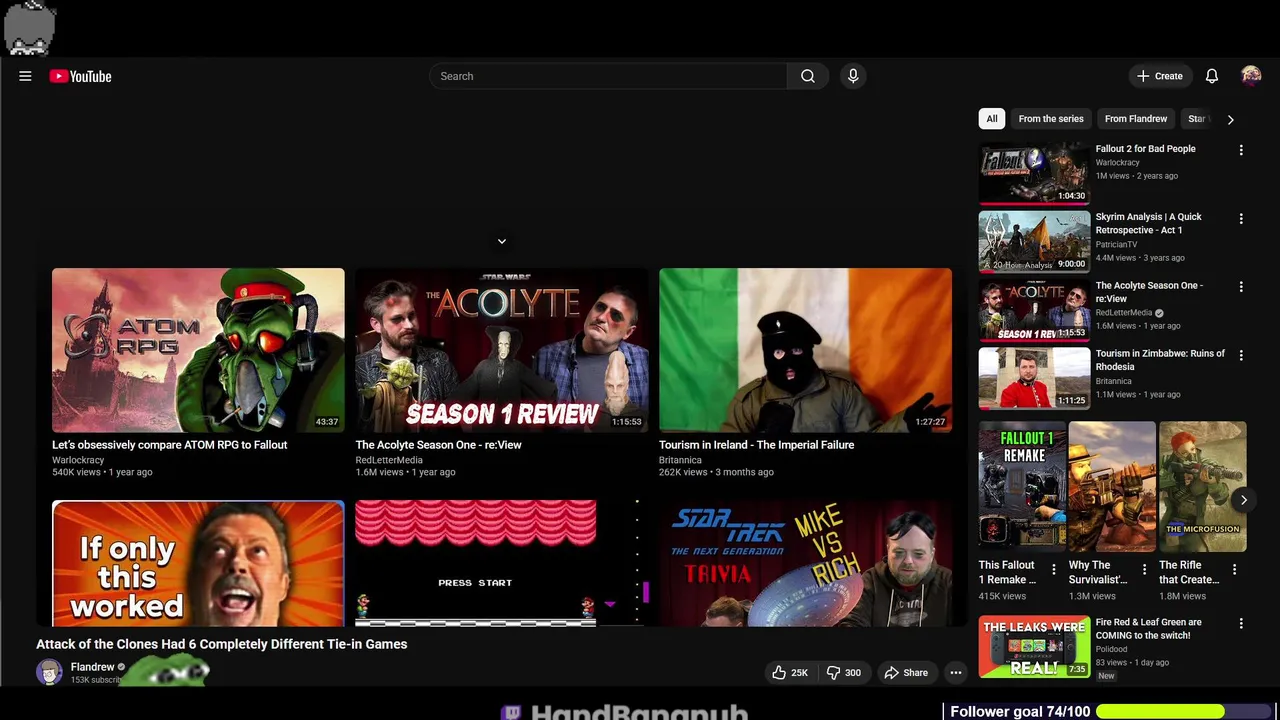Open options for The Rifle that Create short
The image size is (1280, 720).
click(1234, 570)
